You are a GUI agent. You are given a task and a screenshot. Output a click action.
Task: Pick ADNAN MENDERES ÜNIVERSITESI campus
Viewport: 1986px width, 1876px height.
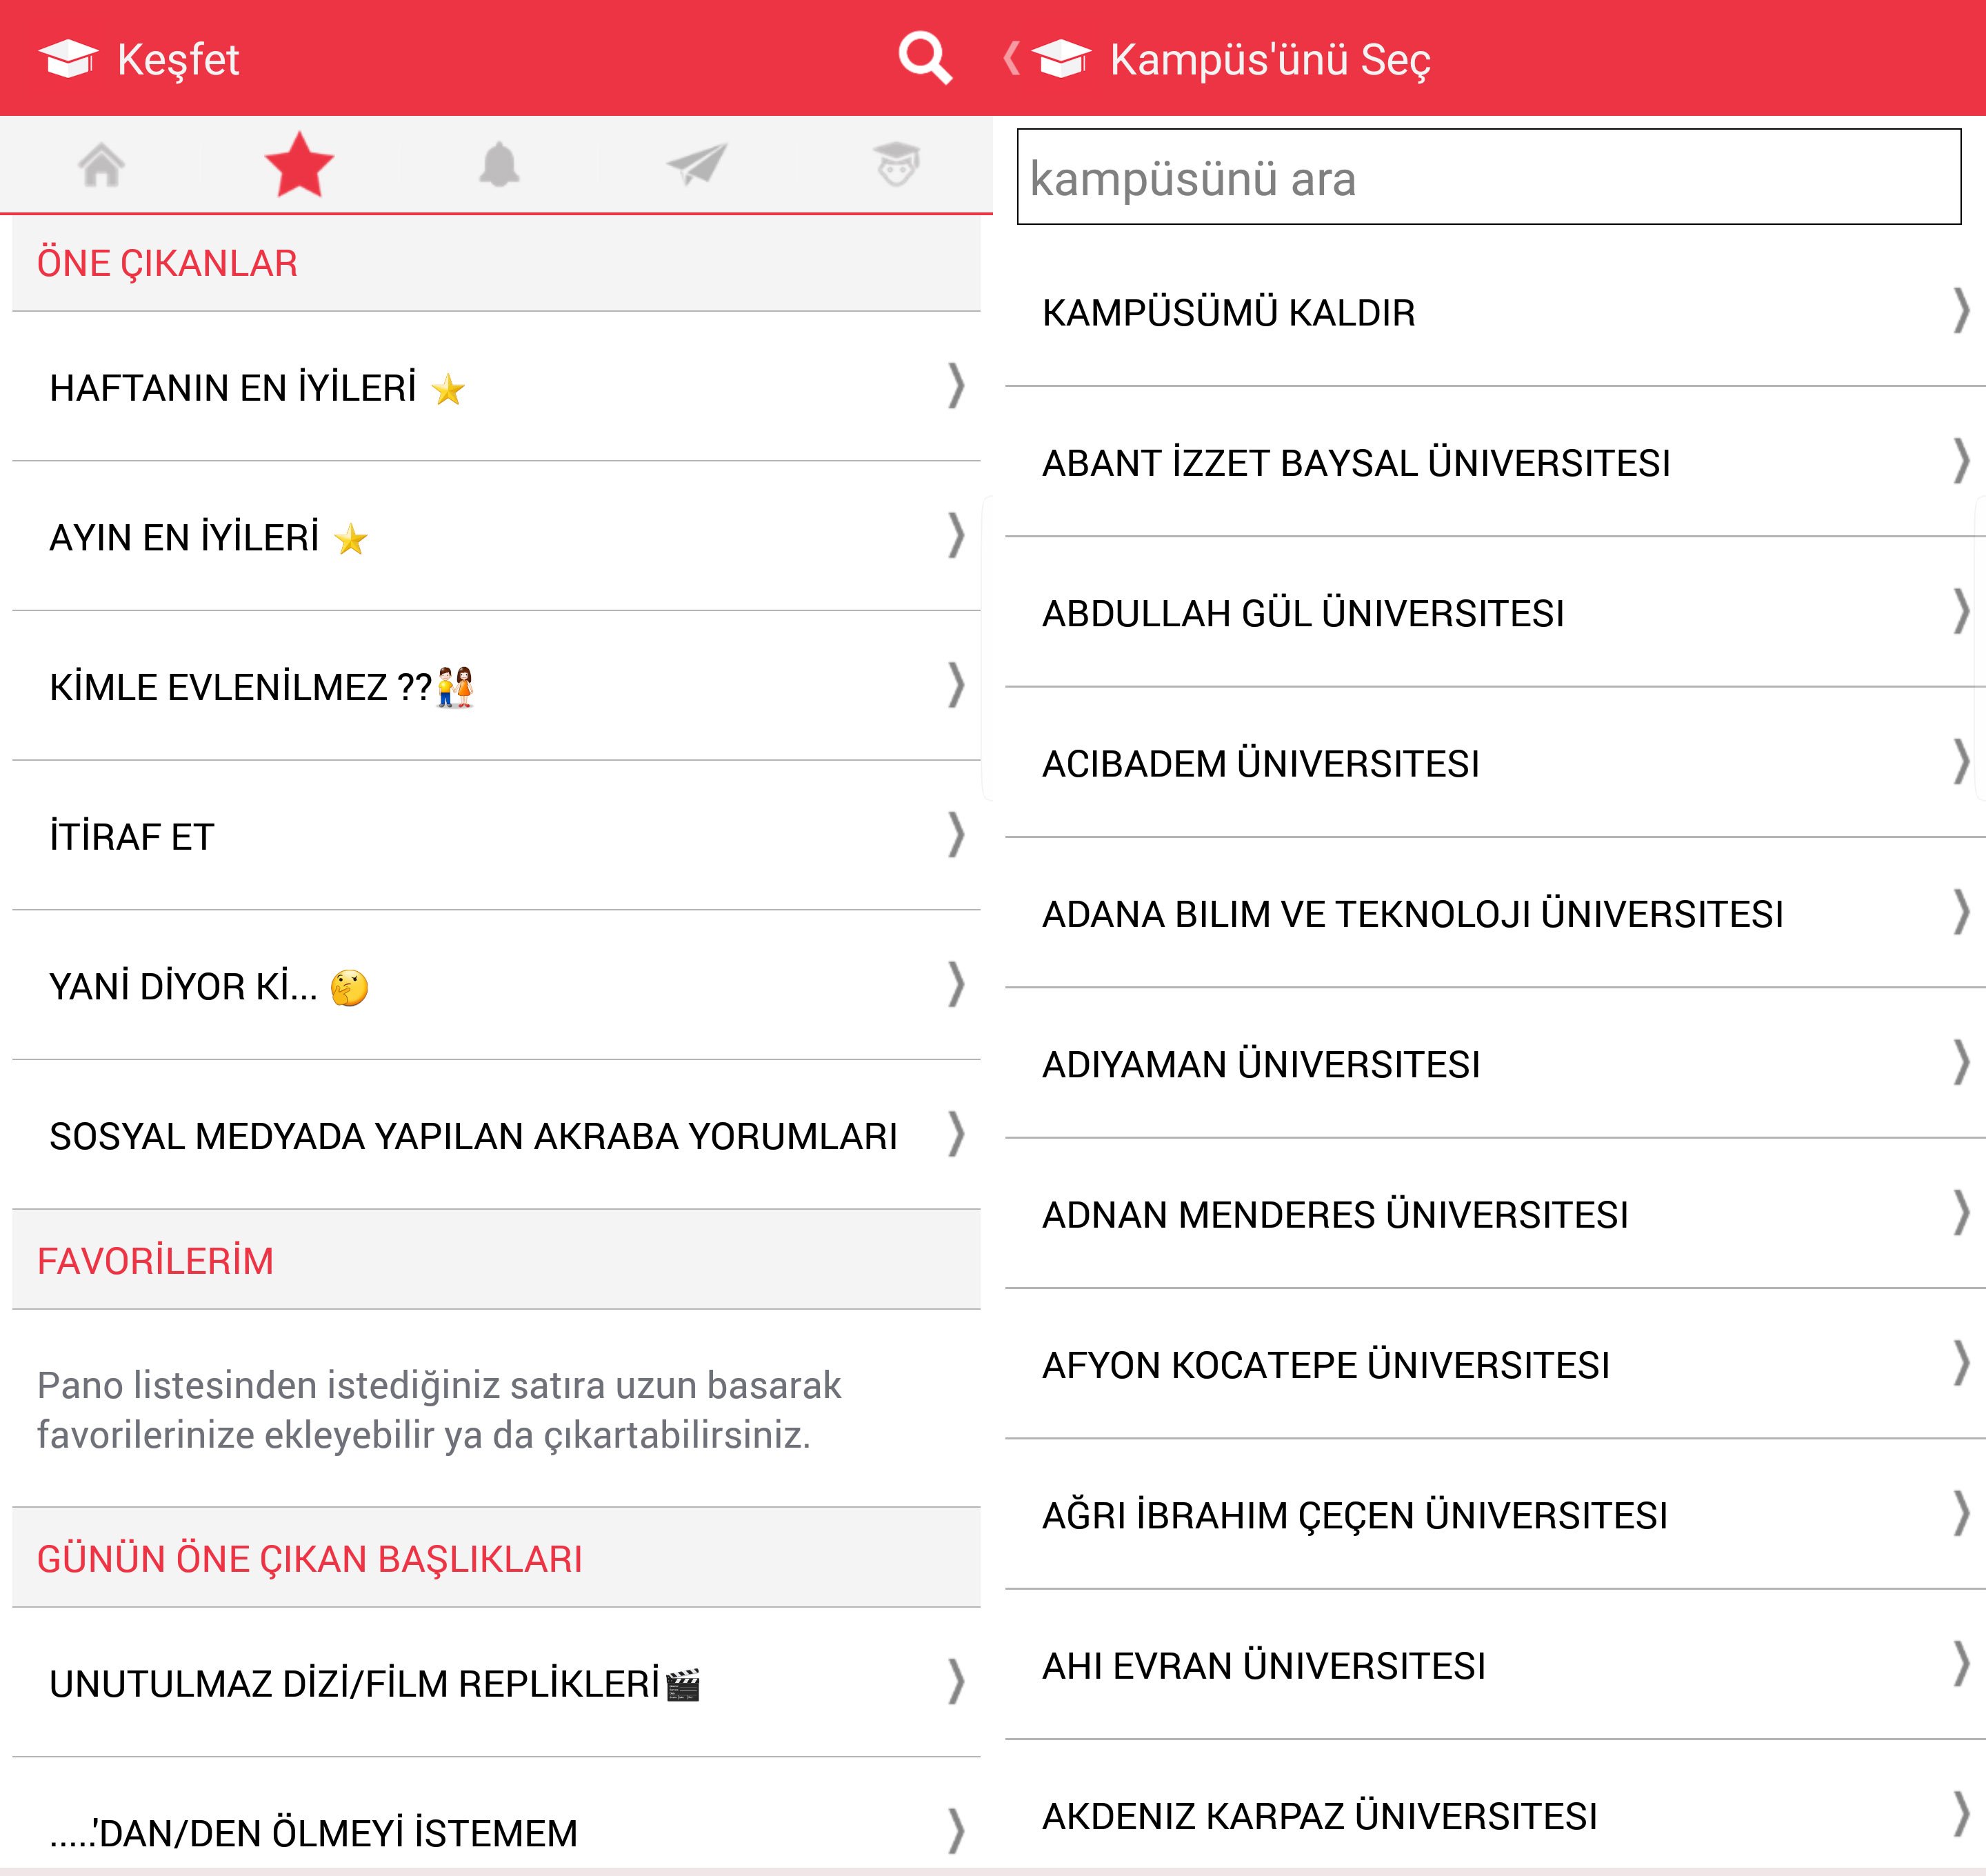1334,1215
